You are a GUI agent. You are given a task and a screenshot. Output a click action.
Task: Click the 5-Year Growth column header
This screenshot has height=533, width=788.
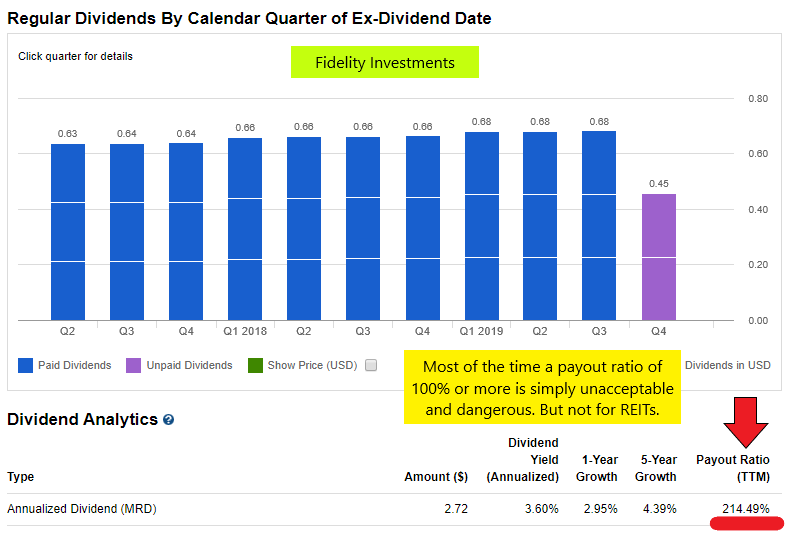(x=655, y=468)
